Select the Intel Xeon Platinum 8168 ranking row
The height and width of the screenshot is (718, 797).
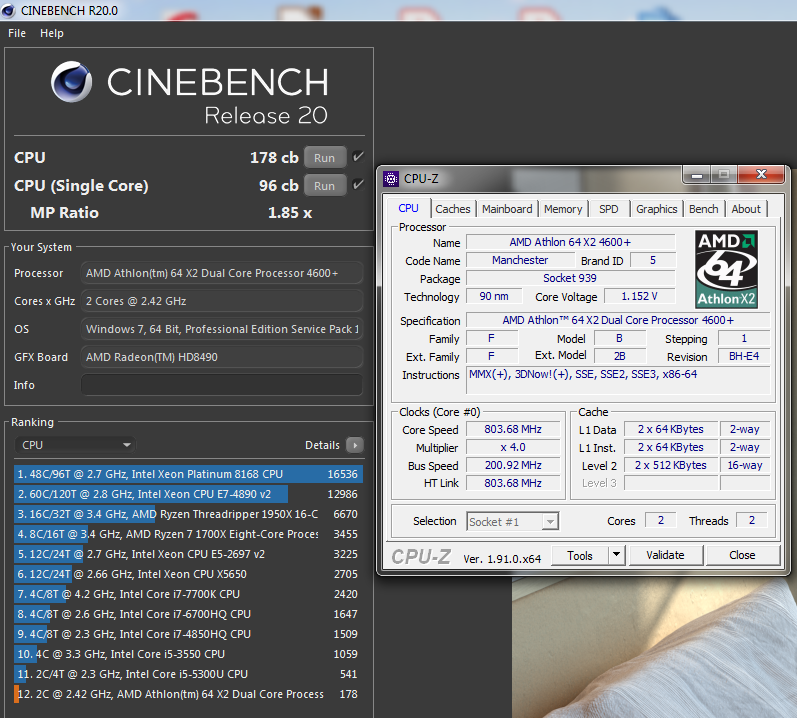(x=188, y=474)
